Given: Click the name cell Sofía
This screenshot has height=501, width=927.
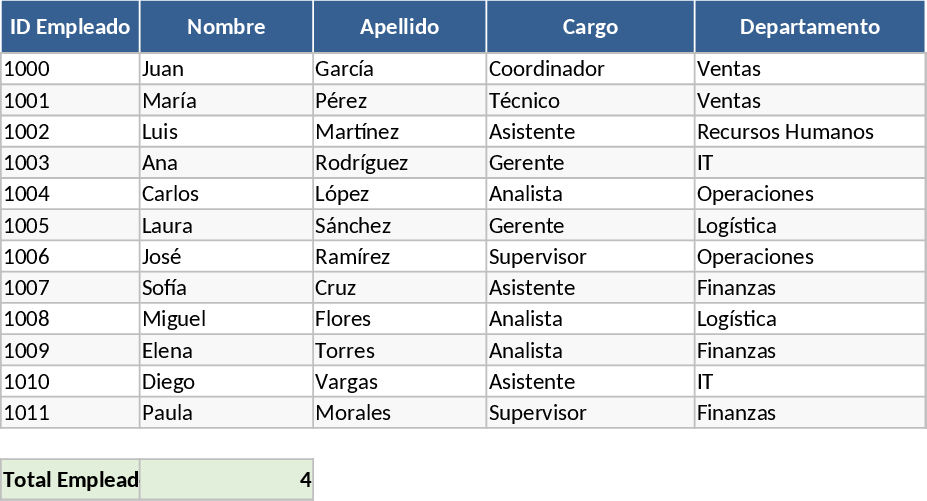Looking at the screenshot, I should tap(226, 288).
